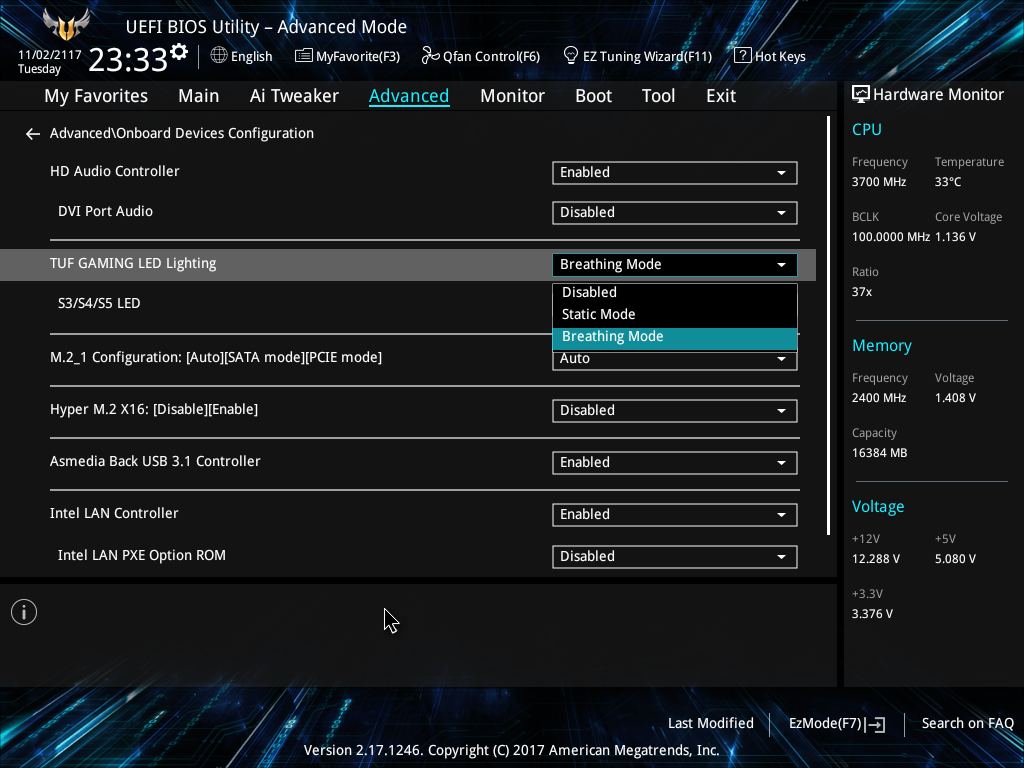
Task: Open Search on FAQ link
Action: pos(967,724)
